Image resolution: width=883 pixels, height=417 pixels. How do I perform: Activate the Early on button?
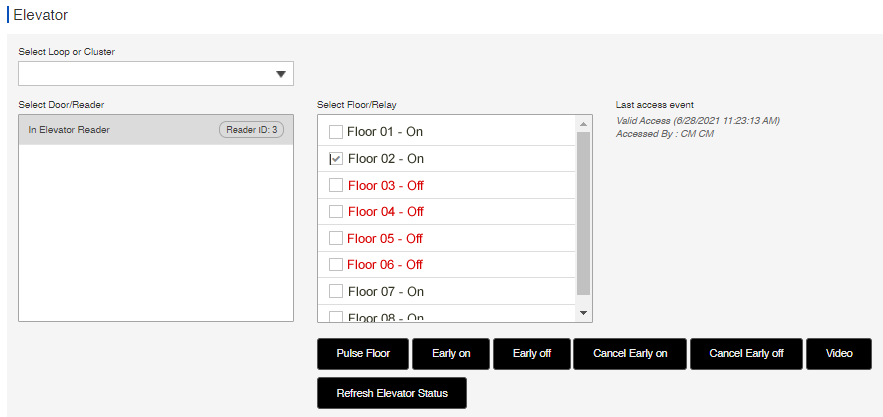451,354
